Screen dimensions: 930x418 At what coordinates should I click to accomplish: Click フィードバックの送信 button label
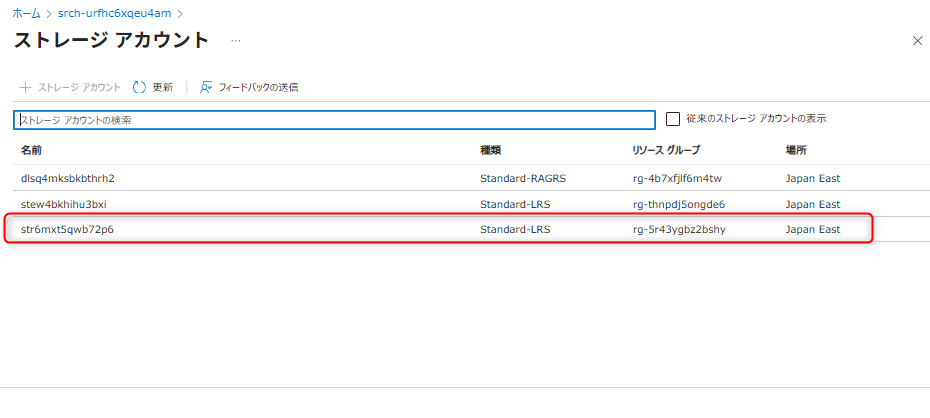click(x=258, y=88)
